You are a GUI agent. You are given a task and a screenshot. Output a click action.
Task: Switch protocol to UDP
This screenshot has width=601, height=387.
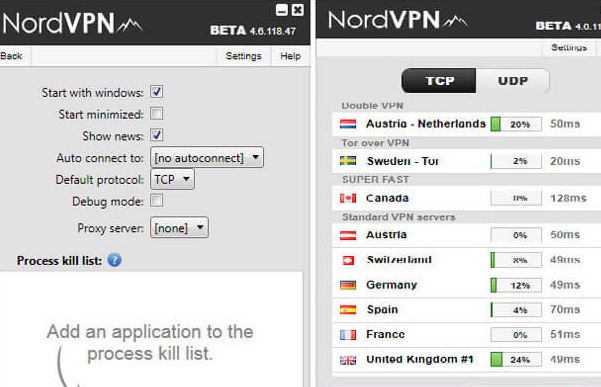[x=512, y=81]
